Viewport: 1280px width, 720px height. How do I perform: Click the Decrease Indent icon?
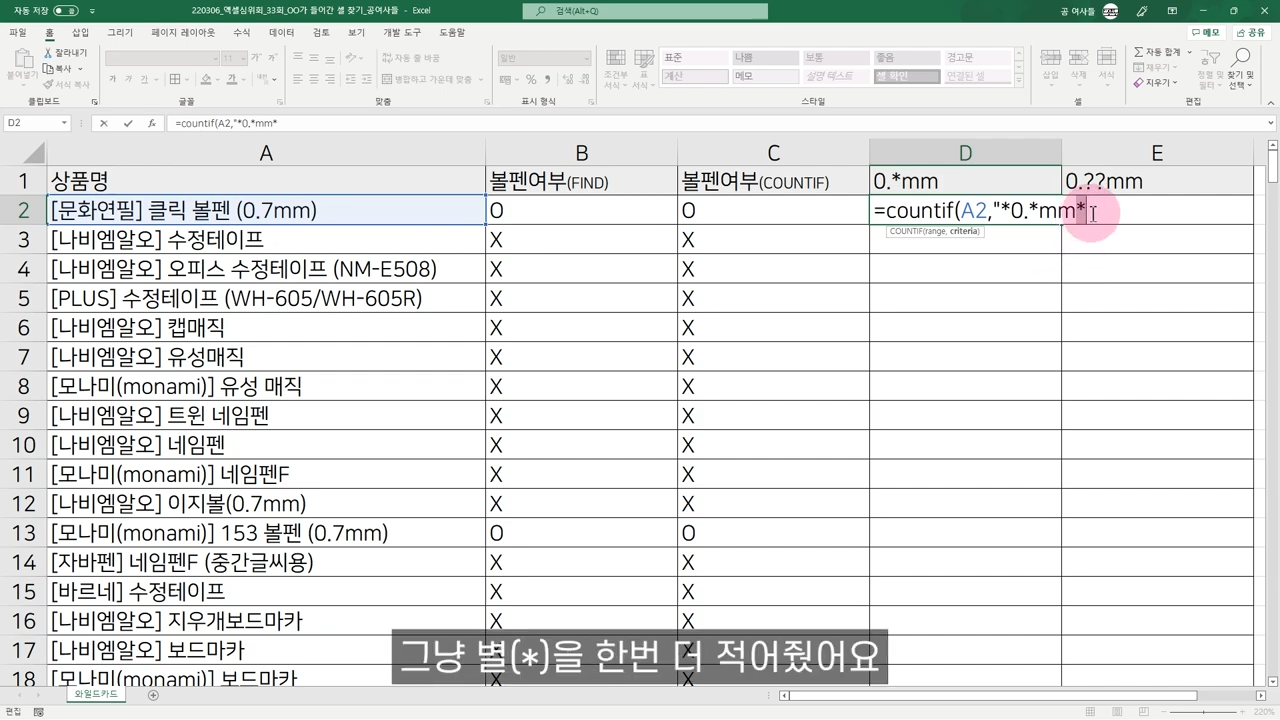pyautogui.click(x=351, y=80)
